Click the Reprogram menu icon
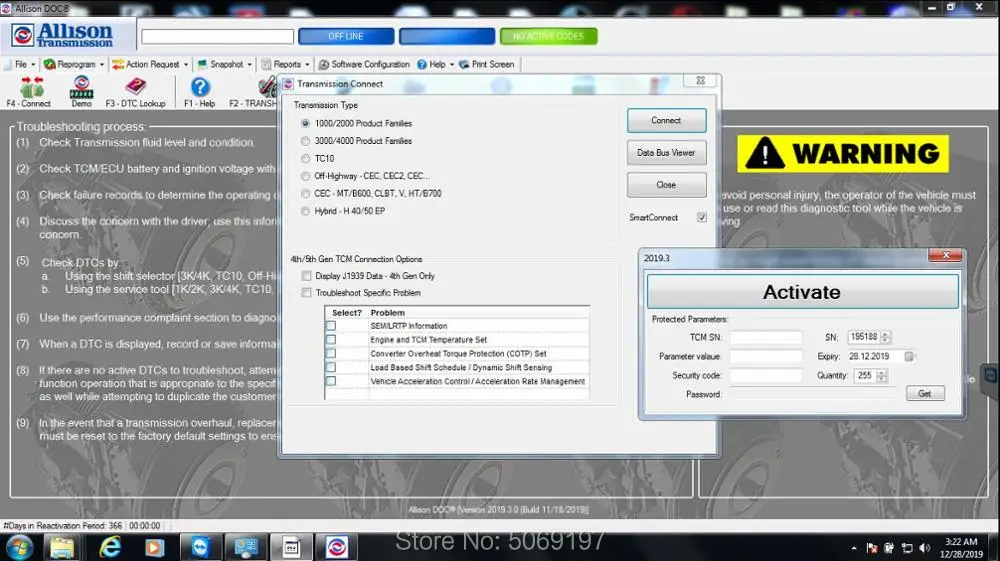Screen dimensions: 1000x561 pyautogui.click(x=49, y=64)
